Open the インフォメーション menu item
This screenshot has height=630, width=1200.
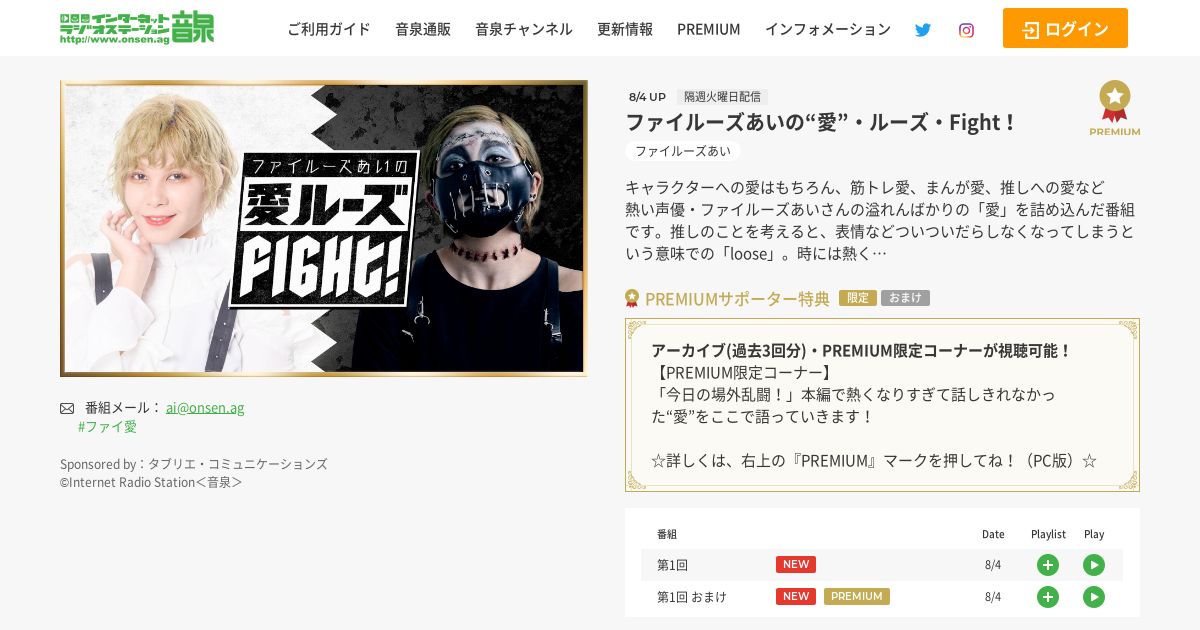[828, 29]
